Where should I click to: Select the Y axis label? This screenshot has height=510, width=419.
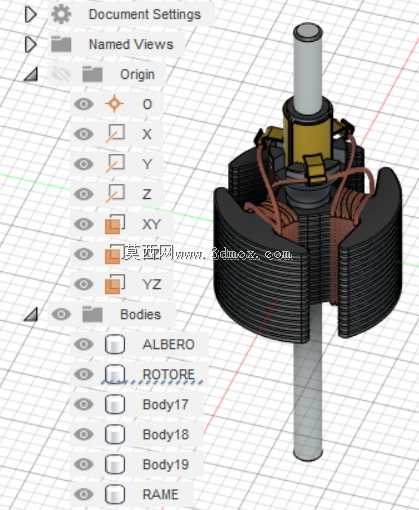[147, 164]
